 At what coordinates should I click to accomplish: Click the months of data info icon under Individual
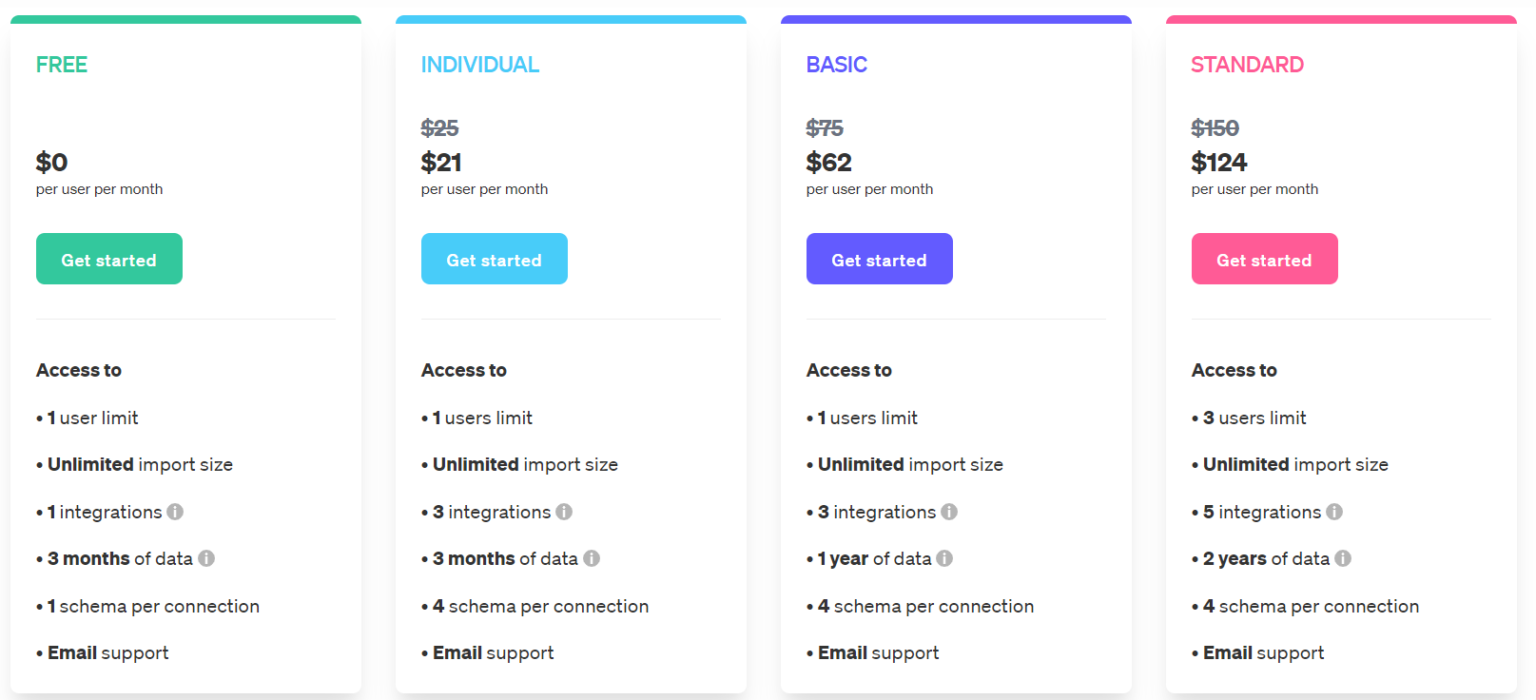(592, 559)
